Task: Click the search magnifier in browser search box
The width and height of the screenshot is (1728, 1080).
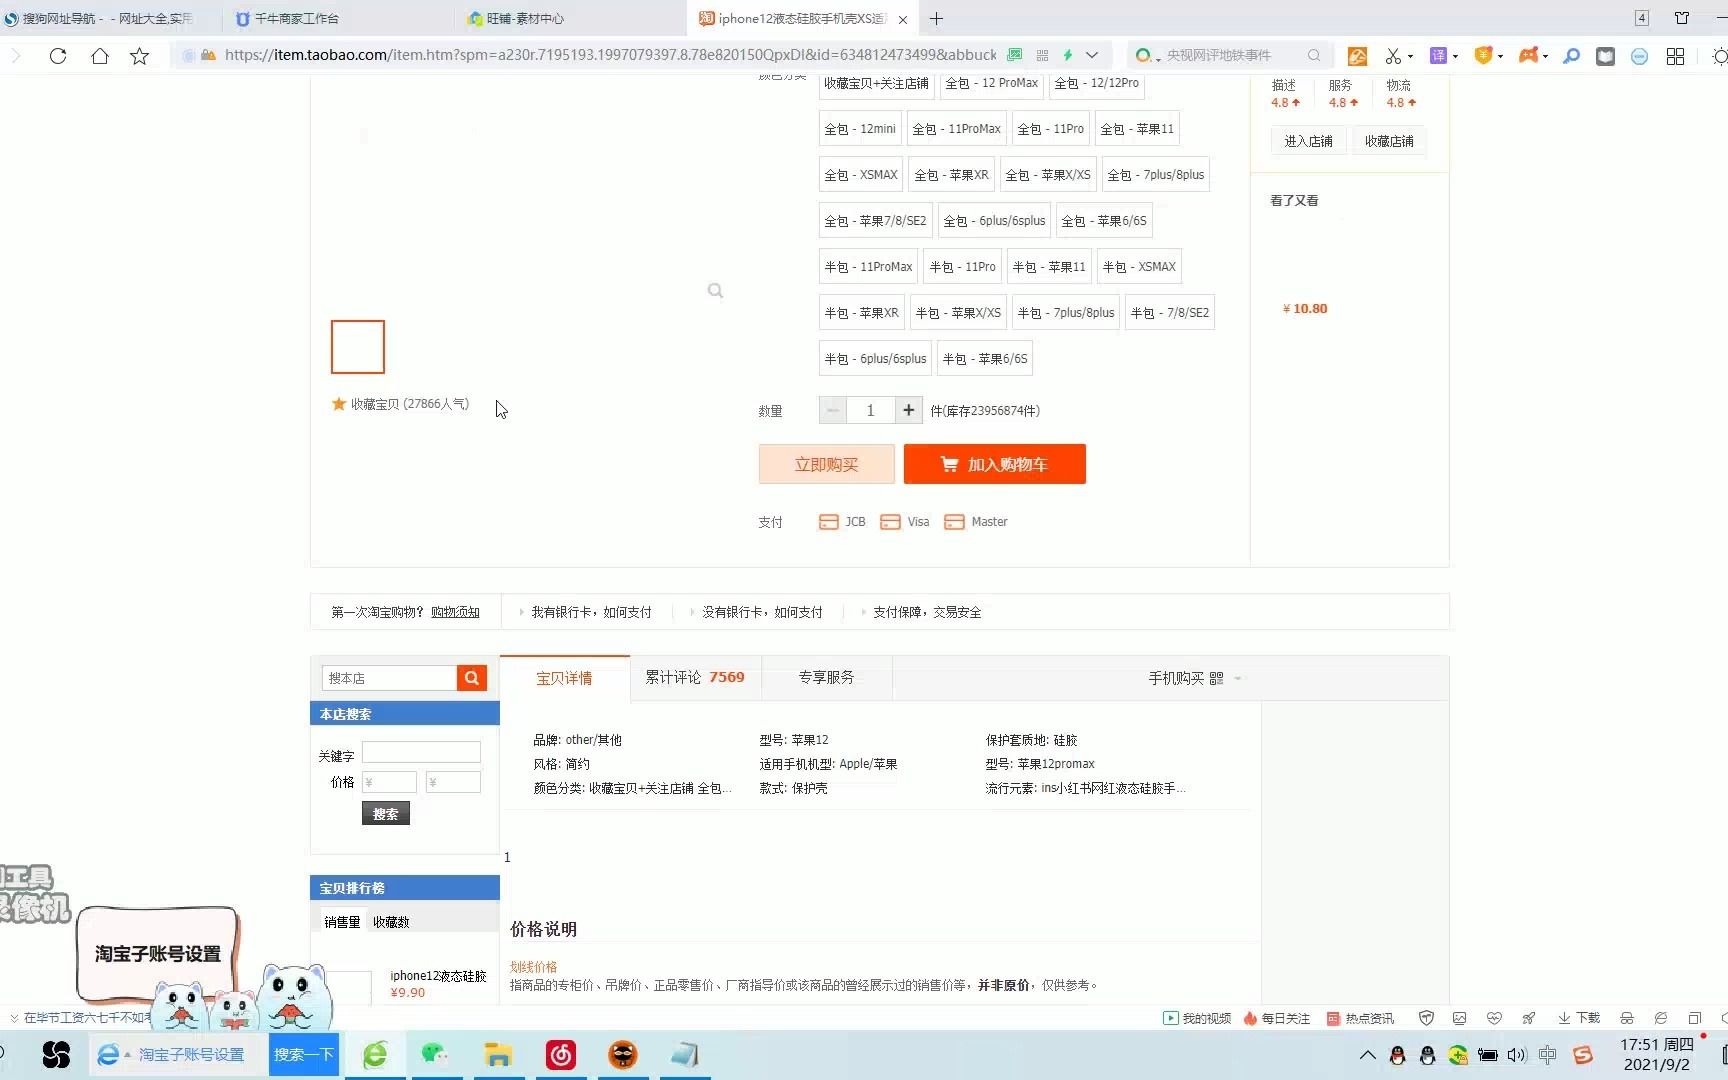Action: click(x=1314, y=55)
